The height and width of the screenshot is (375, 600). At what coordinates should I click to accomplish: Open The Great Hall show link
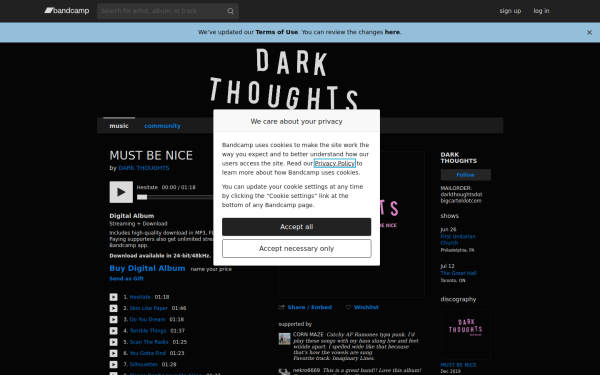[x=458, y=273]
